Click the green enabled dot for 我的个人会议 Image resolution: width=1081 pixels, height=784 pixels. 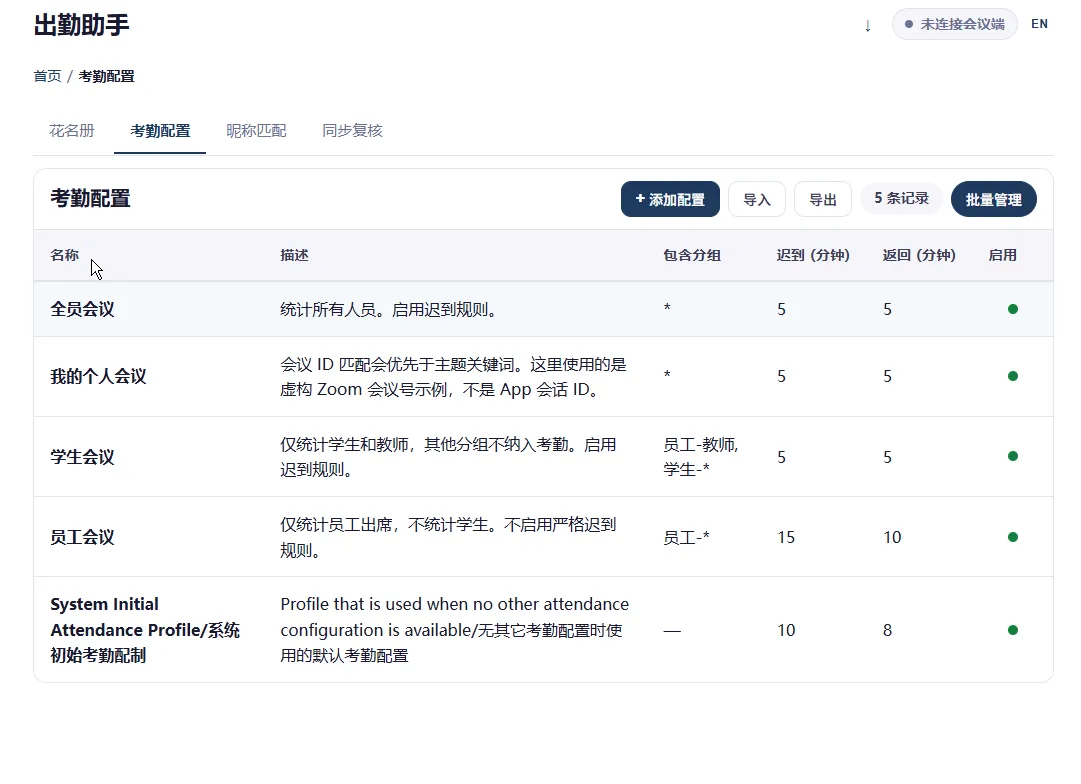click(1013, 376)
